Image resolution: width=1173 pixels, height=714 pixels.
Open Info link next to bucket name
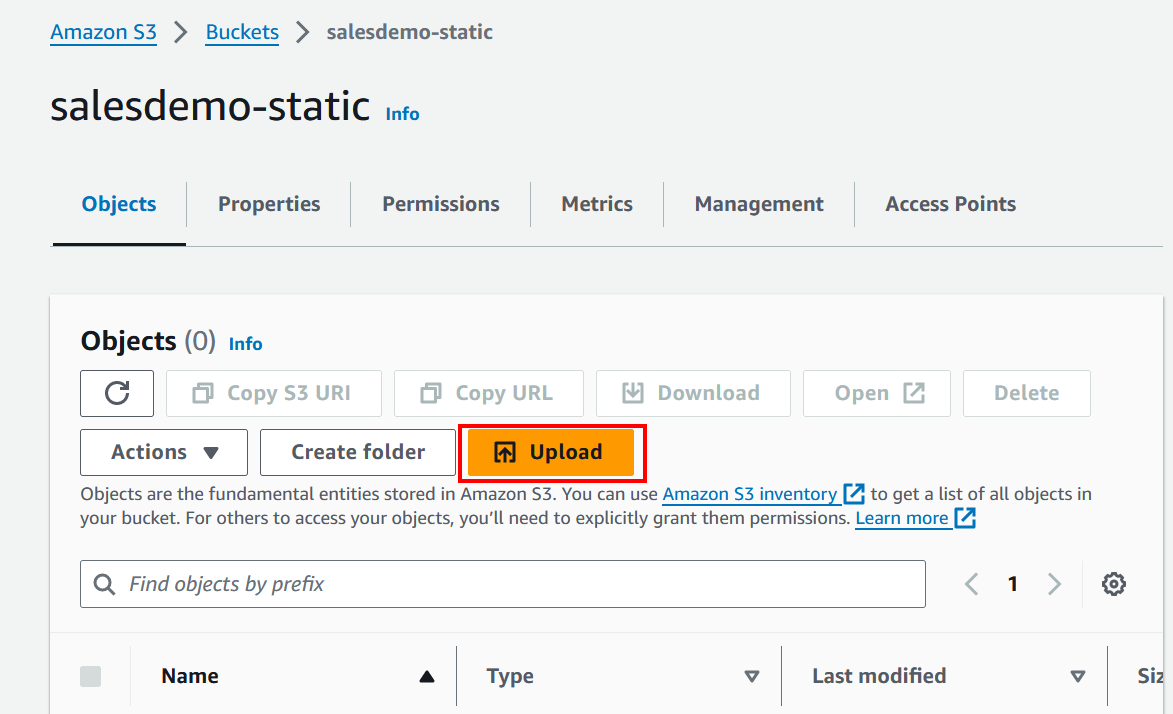[x=402, y=114]
